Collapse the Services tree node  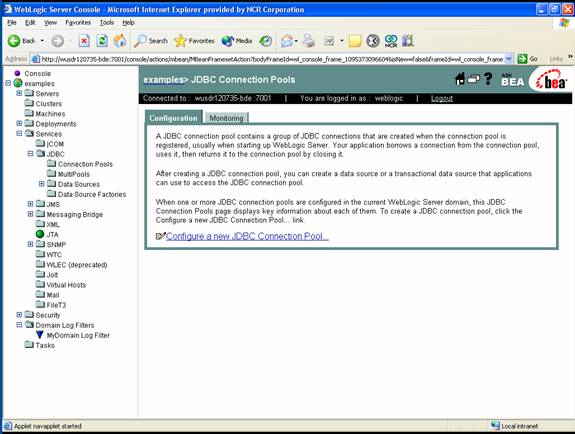[x=19, y=134]
